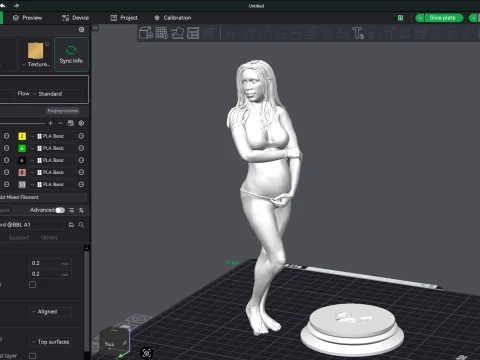The height and width of the screenshot is (360, 480).
Task: Click the compare presets icon beside Advanced
Action: pyautogui.click(x=81, y=210)
